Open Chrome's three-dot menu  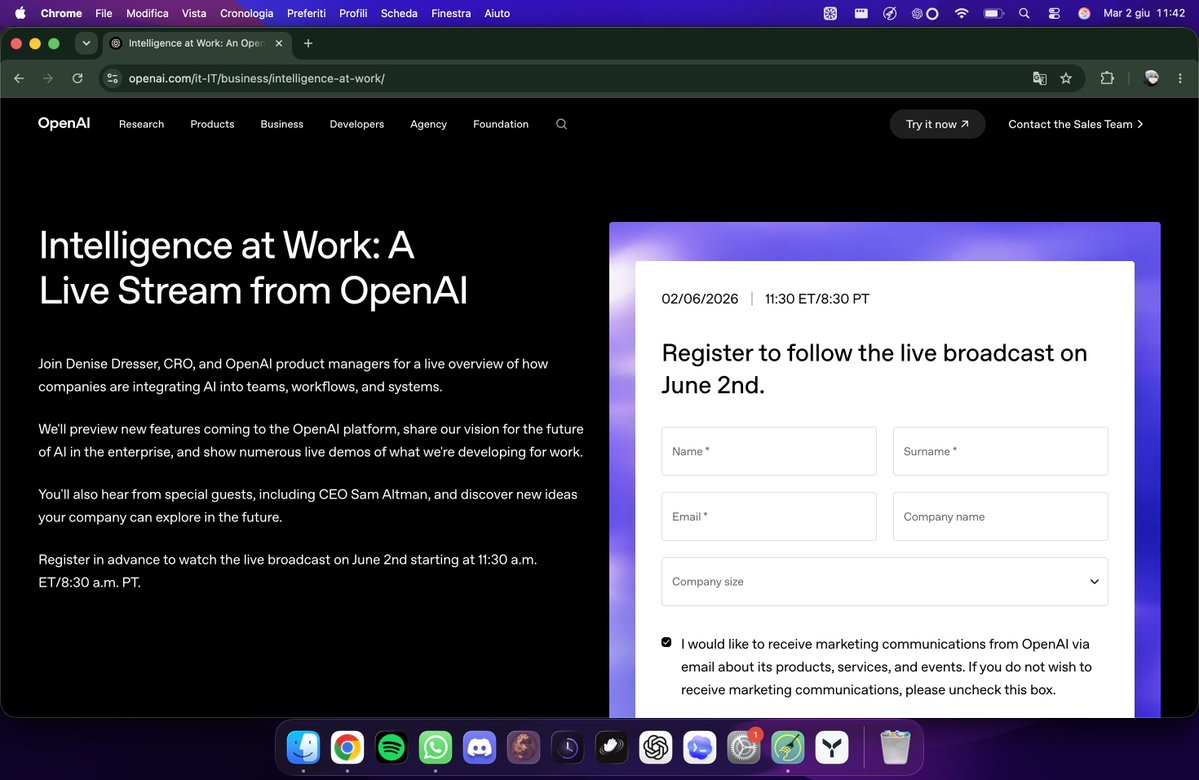click(1180, 78)
